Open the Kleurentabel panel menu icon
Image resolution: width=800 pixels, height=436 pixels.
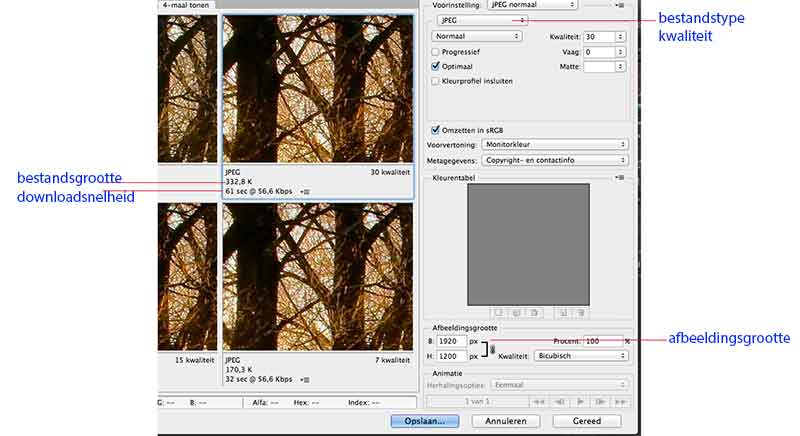[x=621, y=178]
